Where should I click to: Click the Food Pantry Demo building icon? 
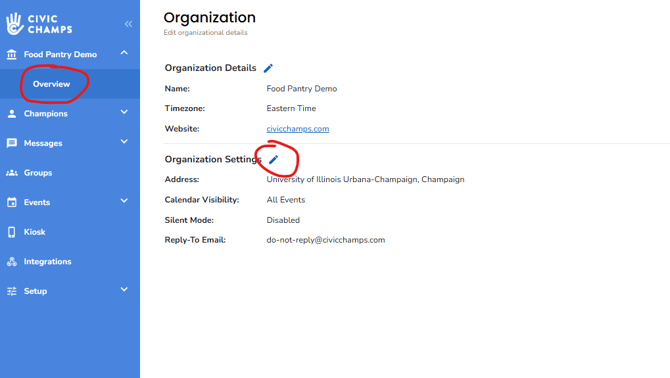tap(12, 54)
